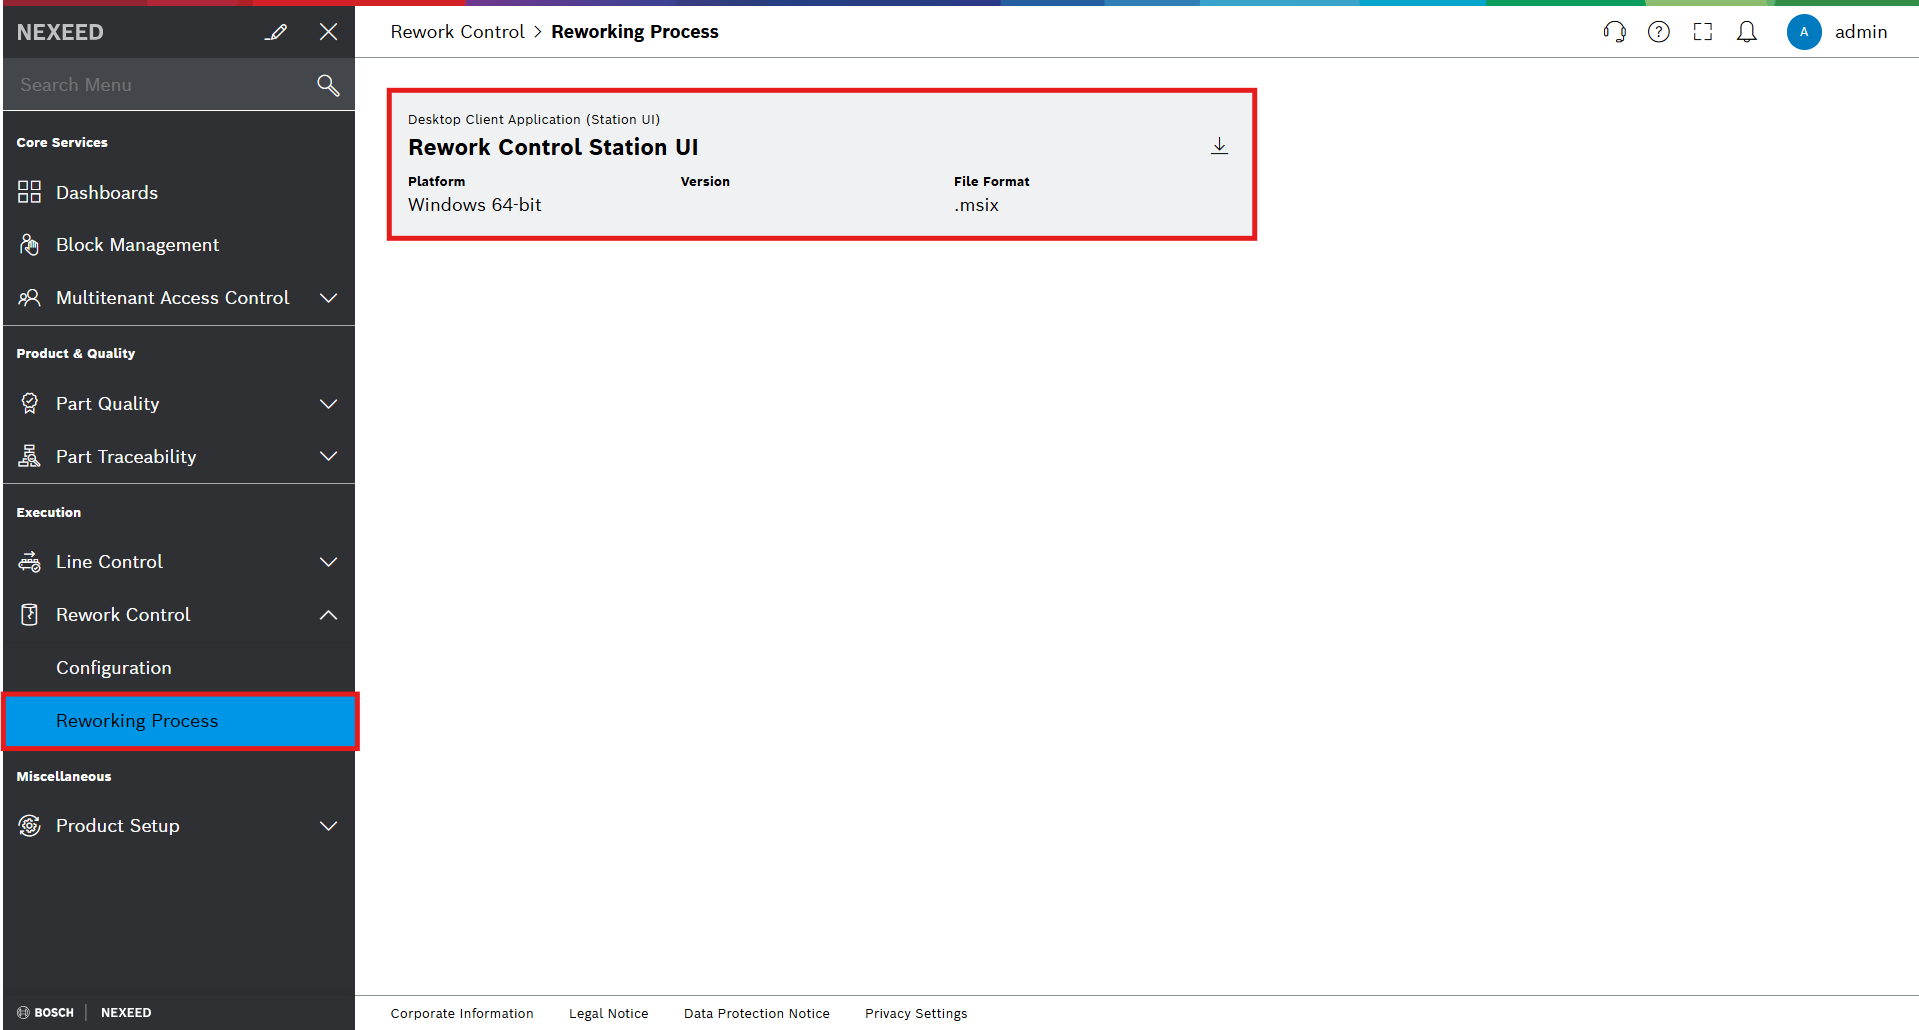Close the navigation sidebar

coord(328,32)
